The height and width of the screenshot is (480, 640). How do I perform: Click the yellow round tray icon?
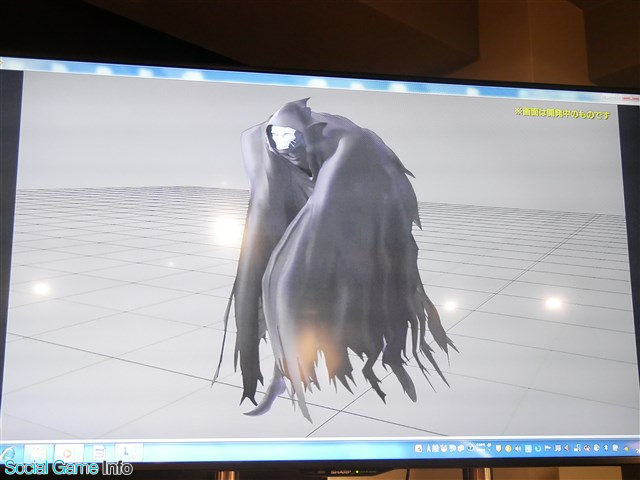click(x=508, y=449)
